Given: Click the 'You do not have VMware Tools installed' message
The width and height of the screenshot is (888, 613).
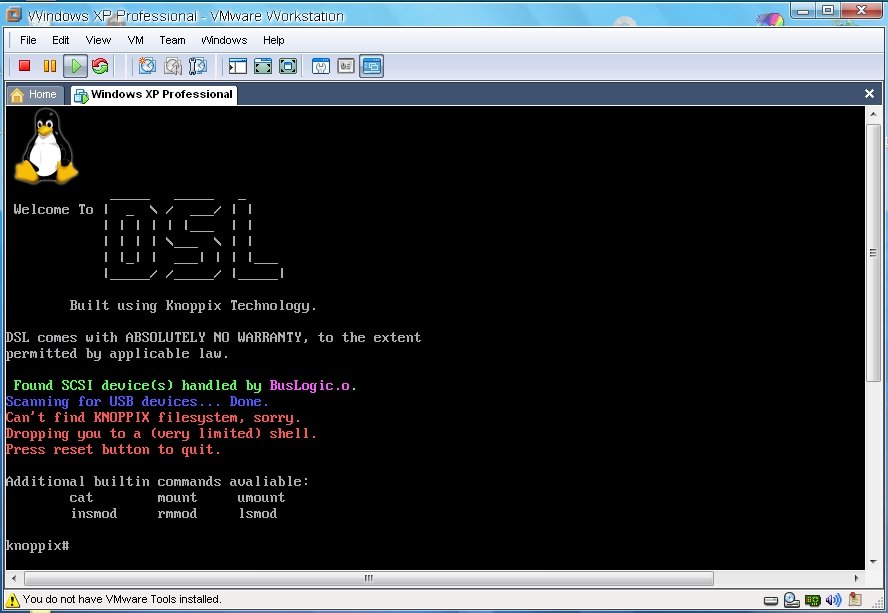Looking at the screenshot, I should pos(122,599).
